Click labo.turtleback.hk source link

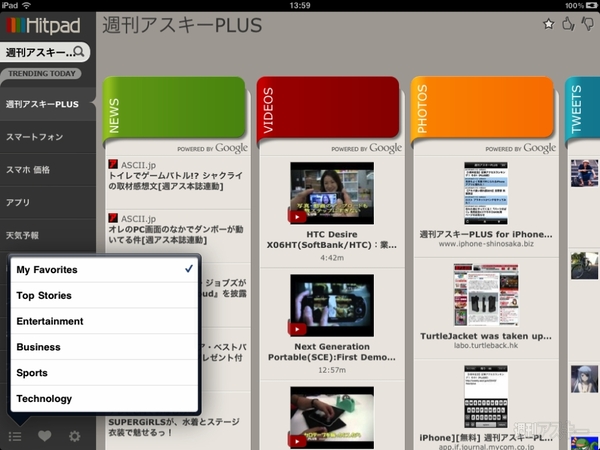tap(486, 345)
